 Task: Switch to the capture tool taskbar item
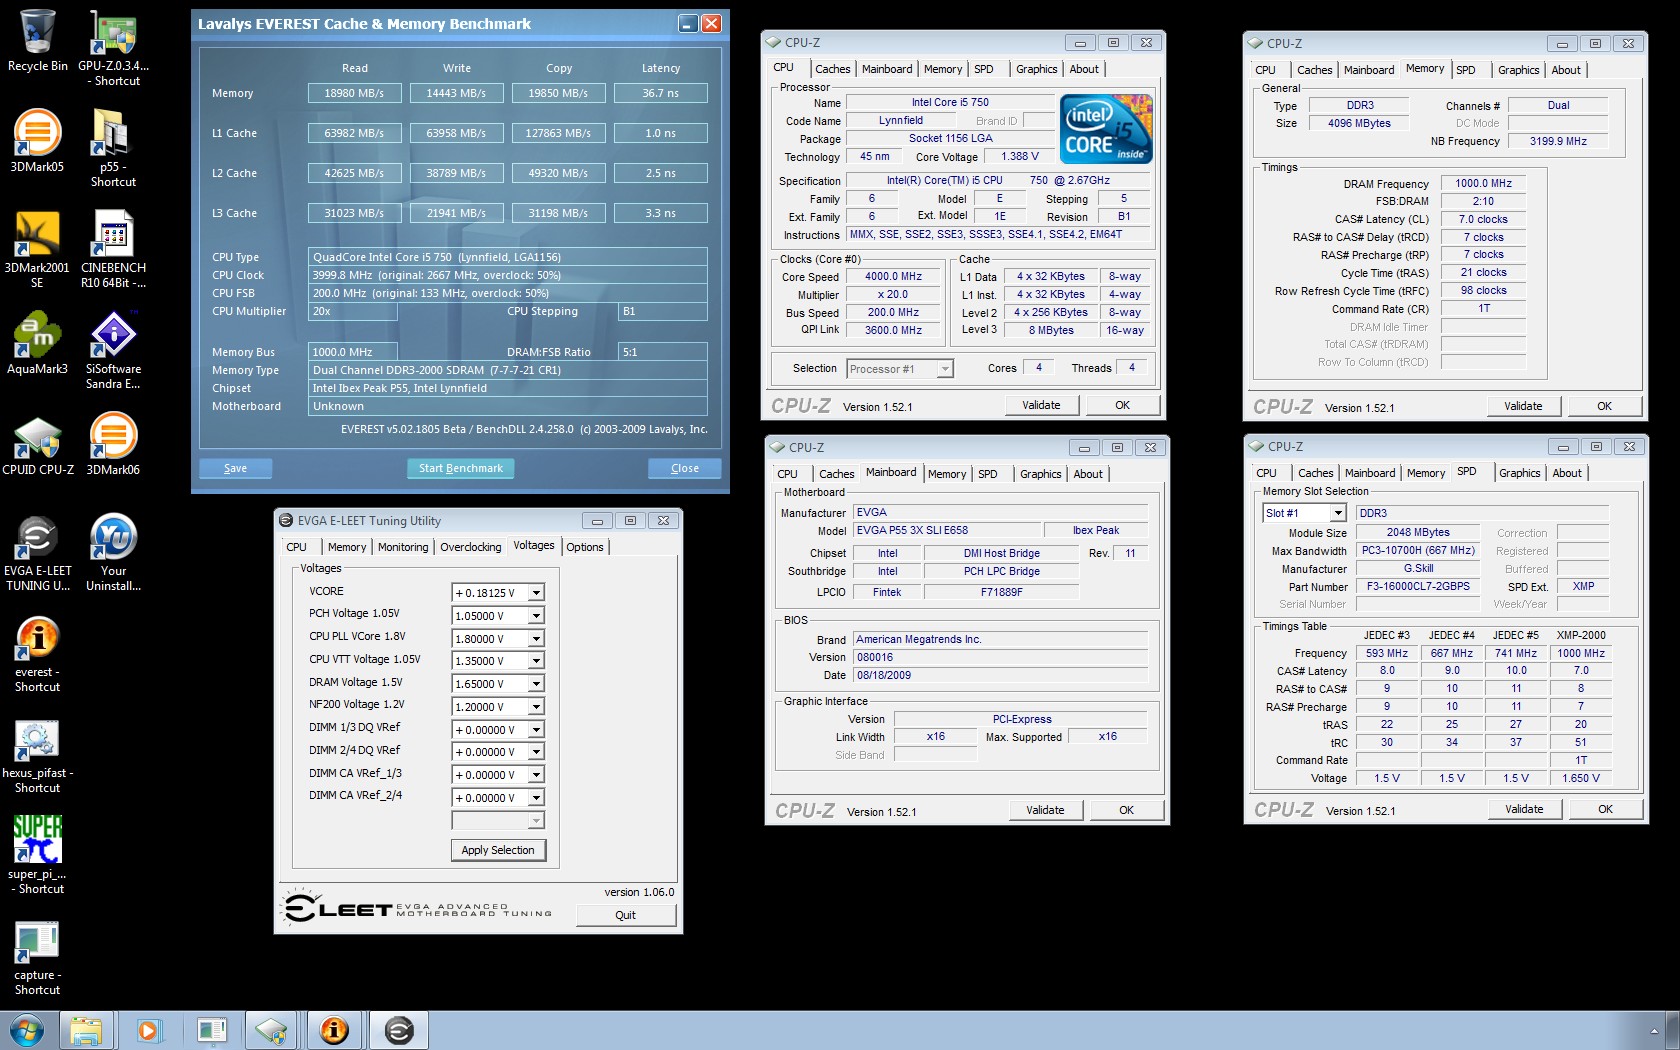(x=211, y=1030)
